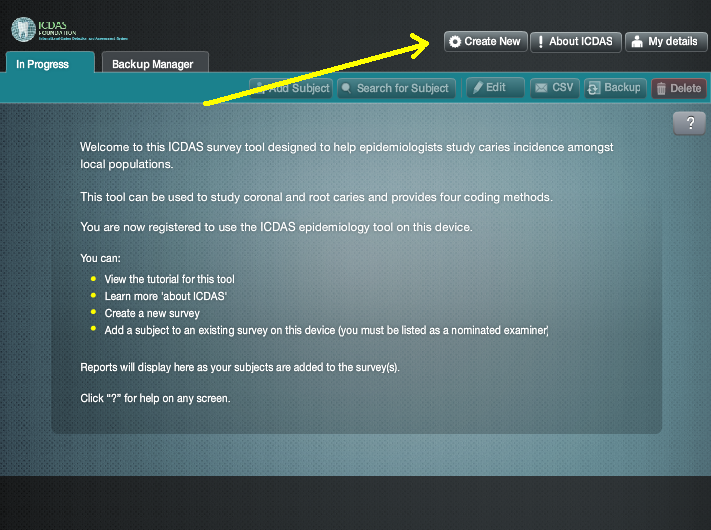The height and width of the screenshot is (530, 711).
Task: Click the Add Subject toolbar button
Action: pyautogui.click(x=291, y=88)
